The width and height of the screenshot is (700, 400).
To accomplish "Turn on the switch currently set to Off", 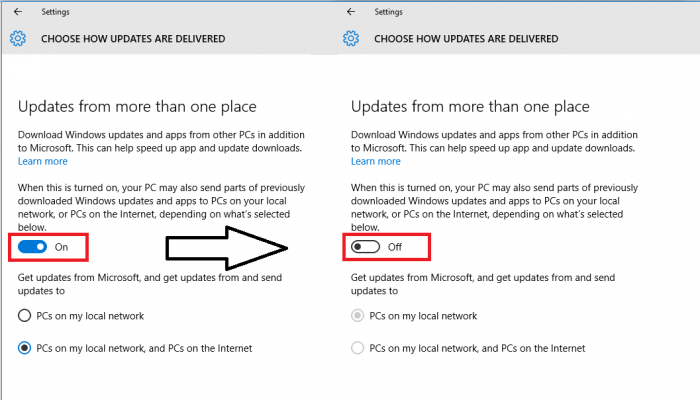I will point(366,246).
